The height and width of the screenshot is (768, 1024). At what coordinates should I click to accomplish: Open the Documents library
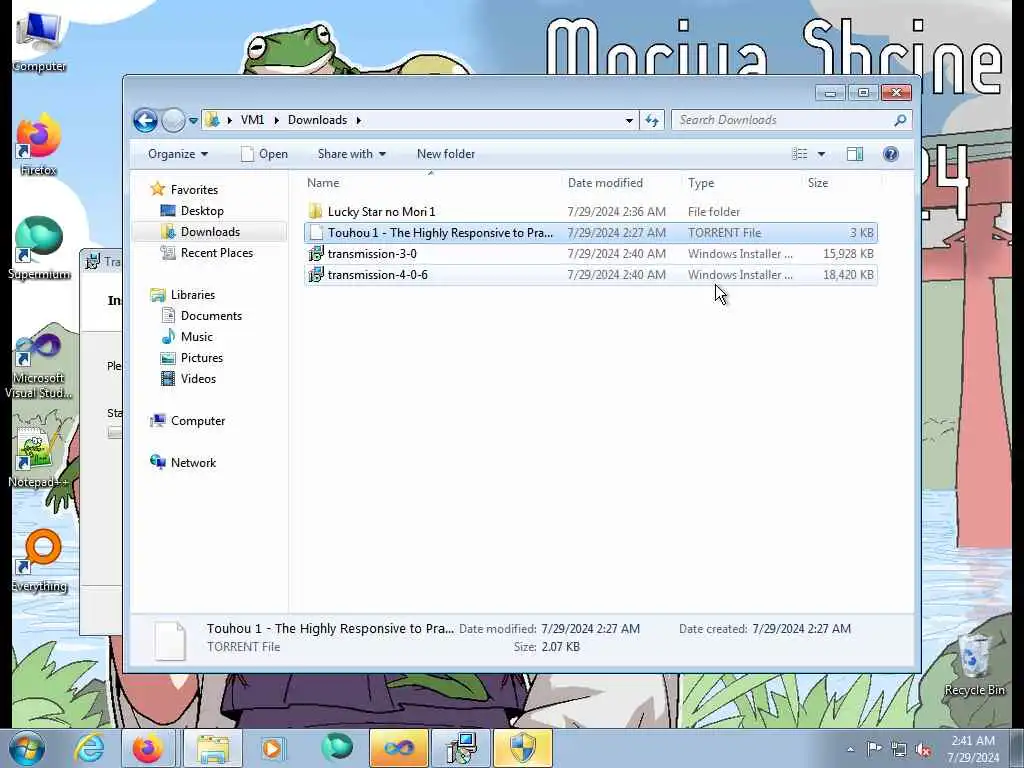pyautogui.click(x=211, y=315)
